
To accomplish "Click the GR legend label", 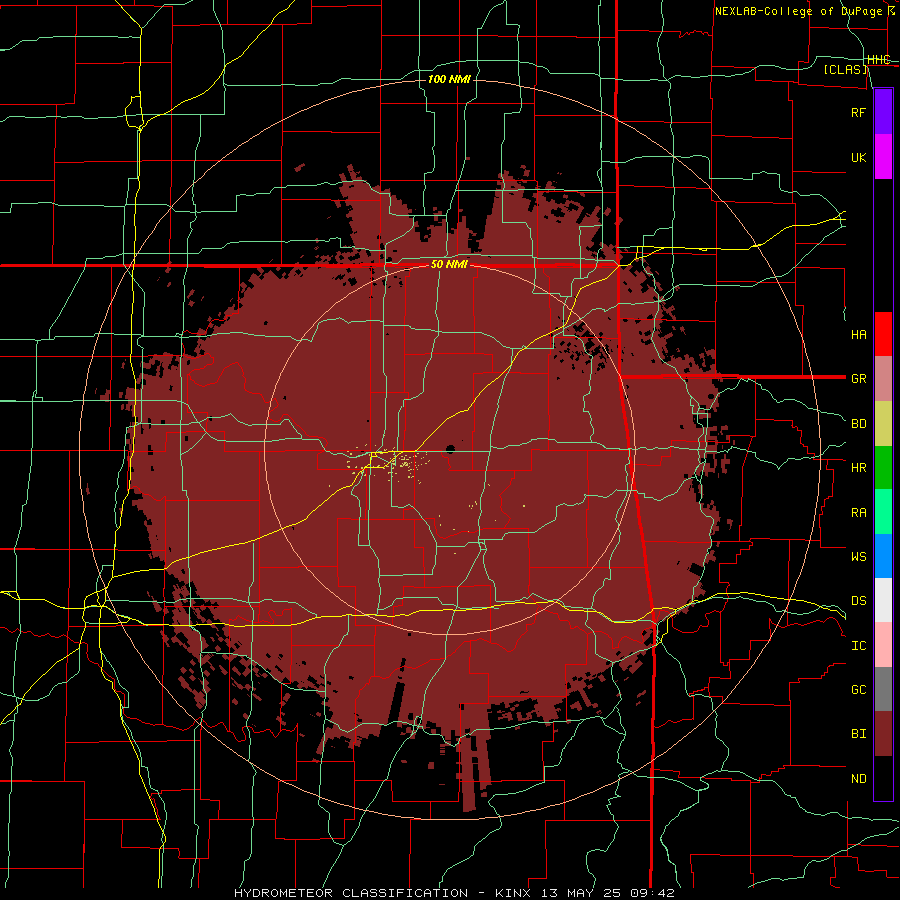I will coord(858,379).
